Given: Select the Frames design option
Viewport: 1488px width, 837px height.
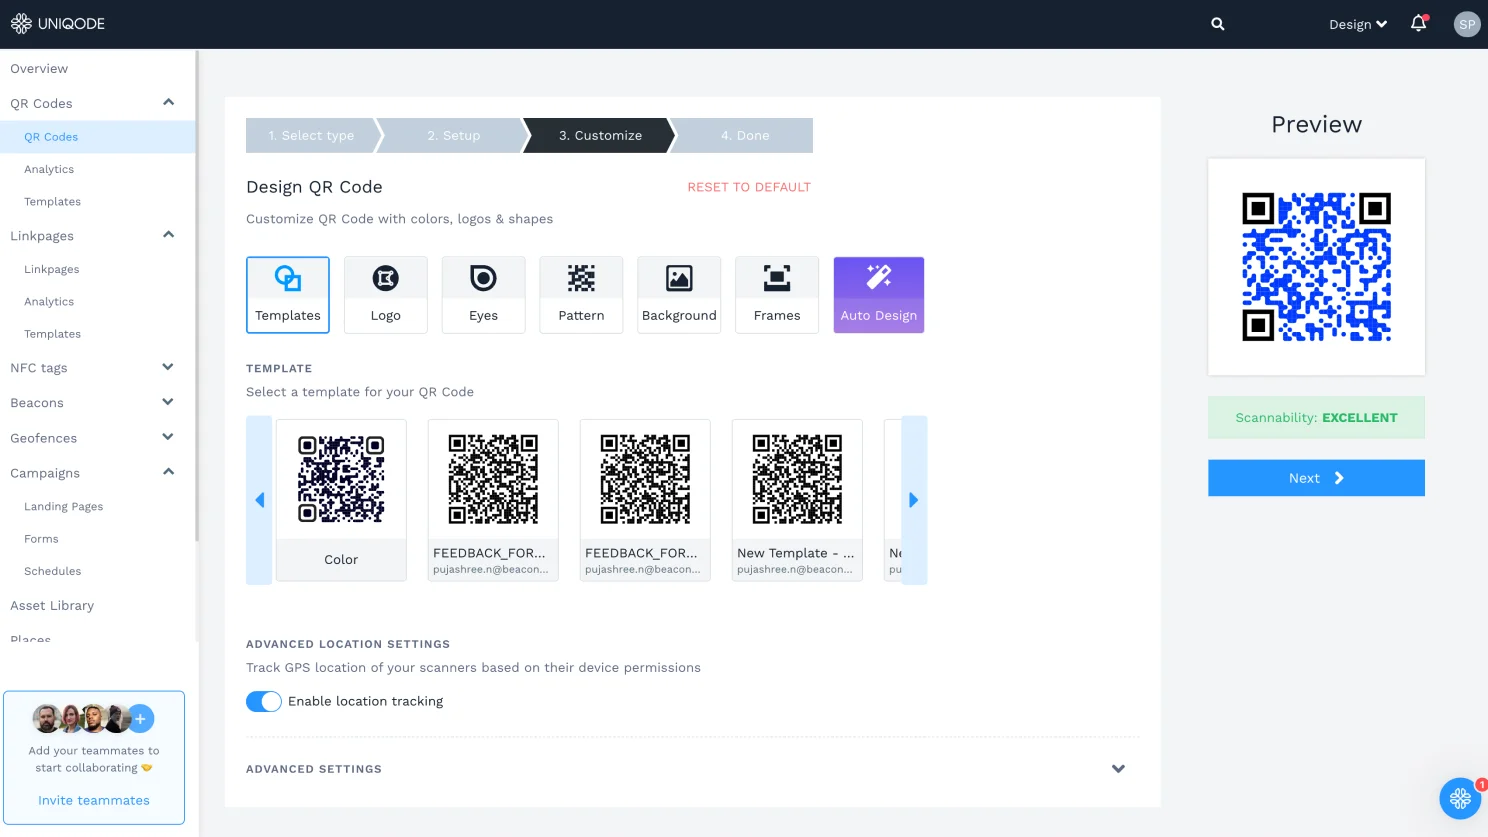Looking at the screenshot, I should [777, 294].
